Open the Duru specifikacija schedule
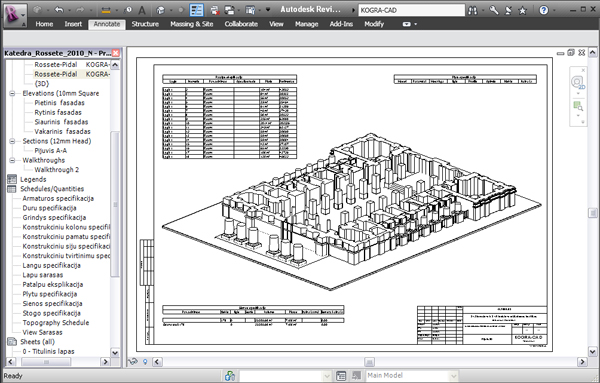Image resolution: width=600 pixels, height=383 pixels. tap(49, 208)
